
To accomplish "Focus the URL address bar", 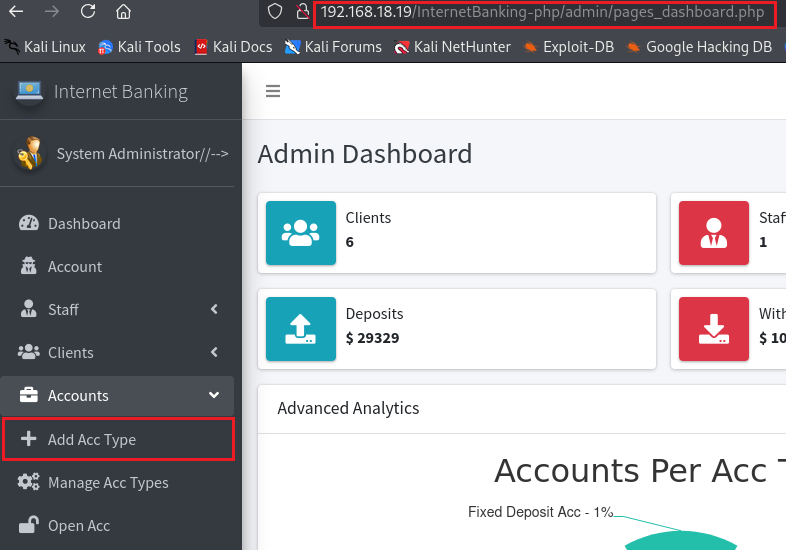I will pyautogui.click(x=544, y=13).
